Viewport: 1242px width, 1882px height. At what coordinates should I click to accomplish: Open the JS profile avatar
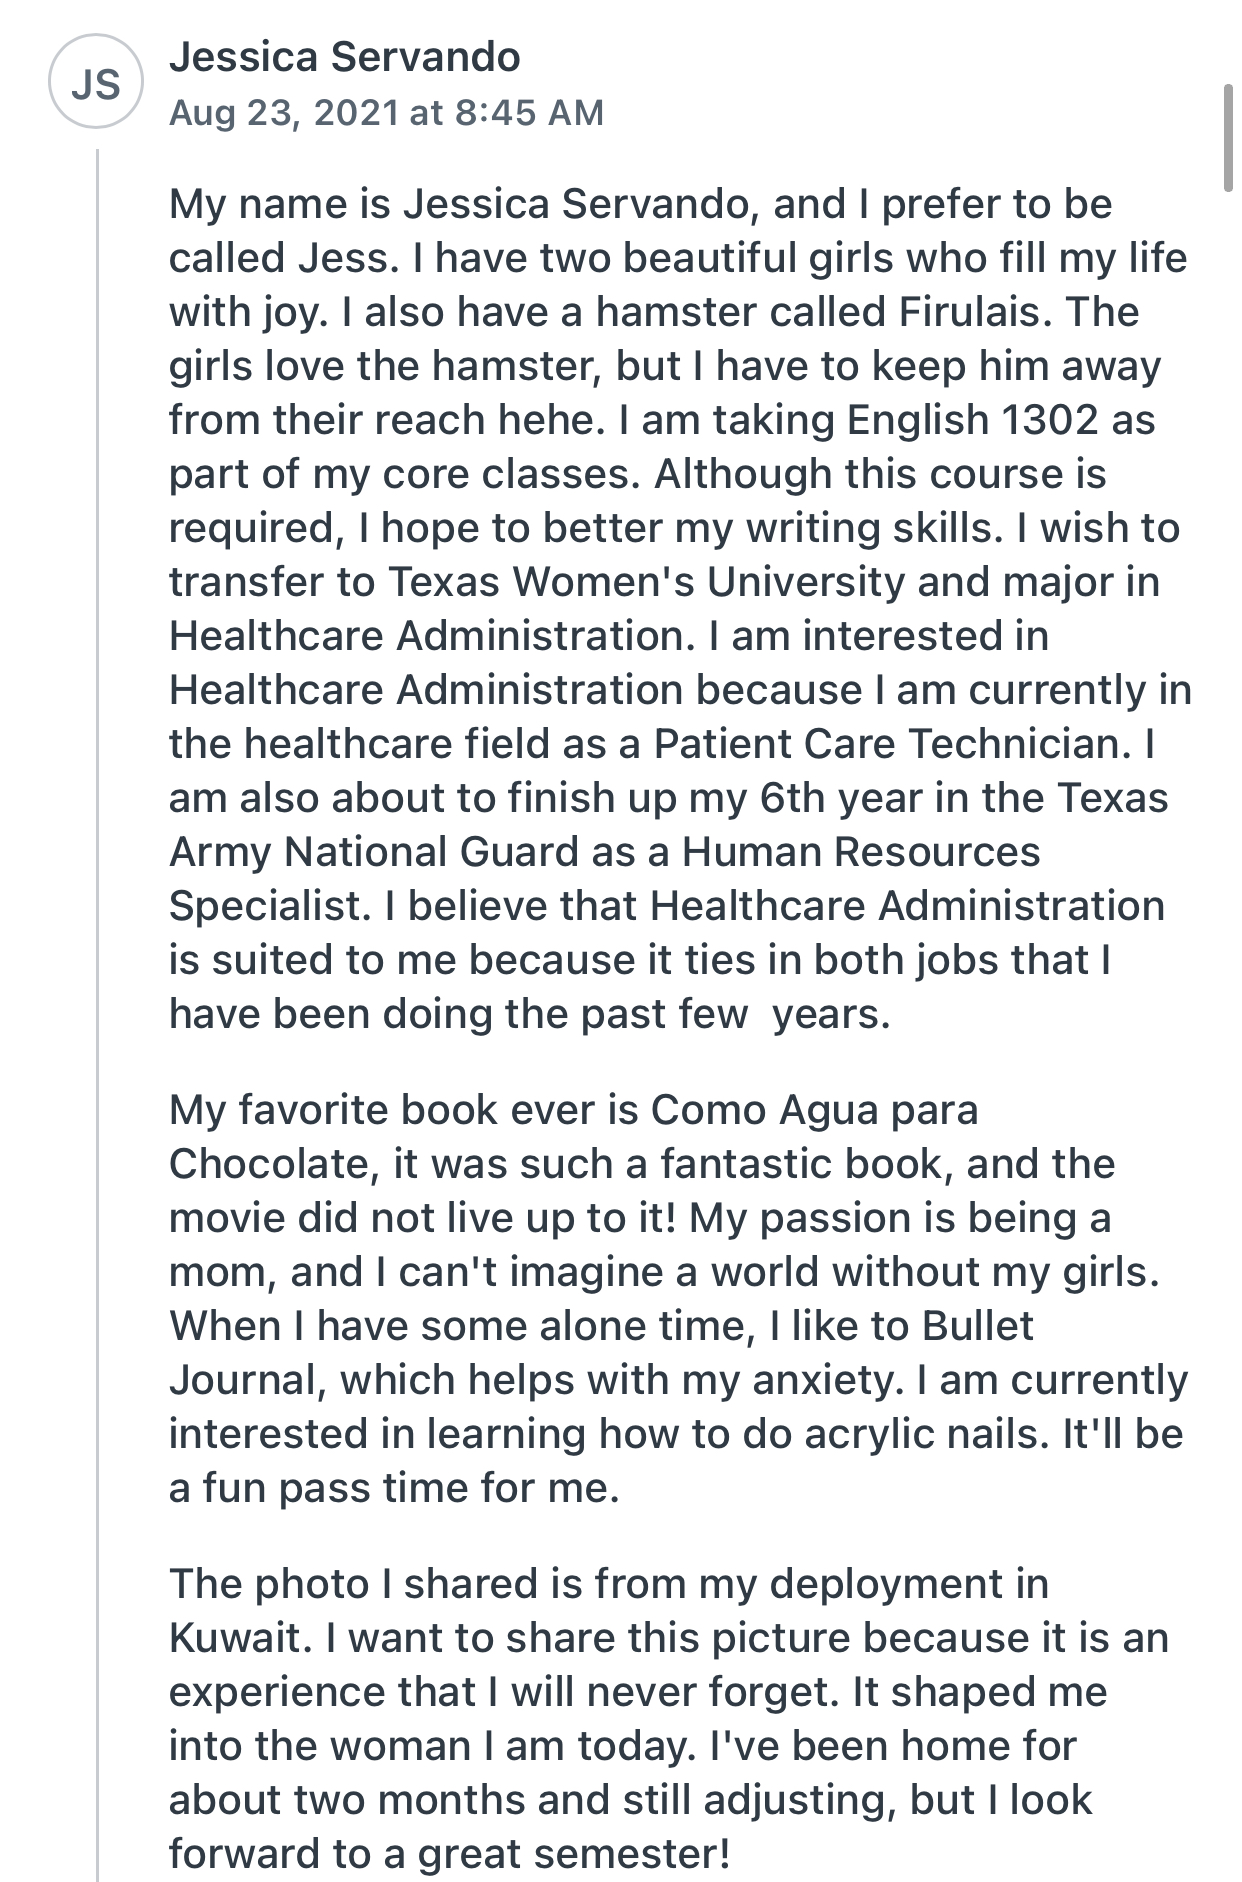[96, 82]
